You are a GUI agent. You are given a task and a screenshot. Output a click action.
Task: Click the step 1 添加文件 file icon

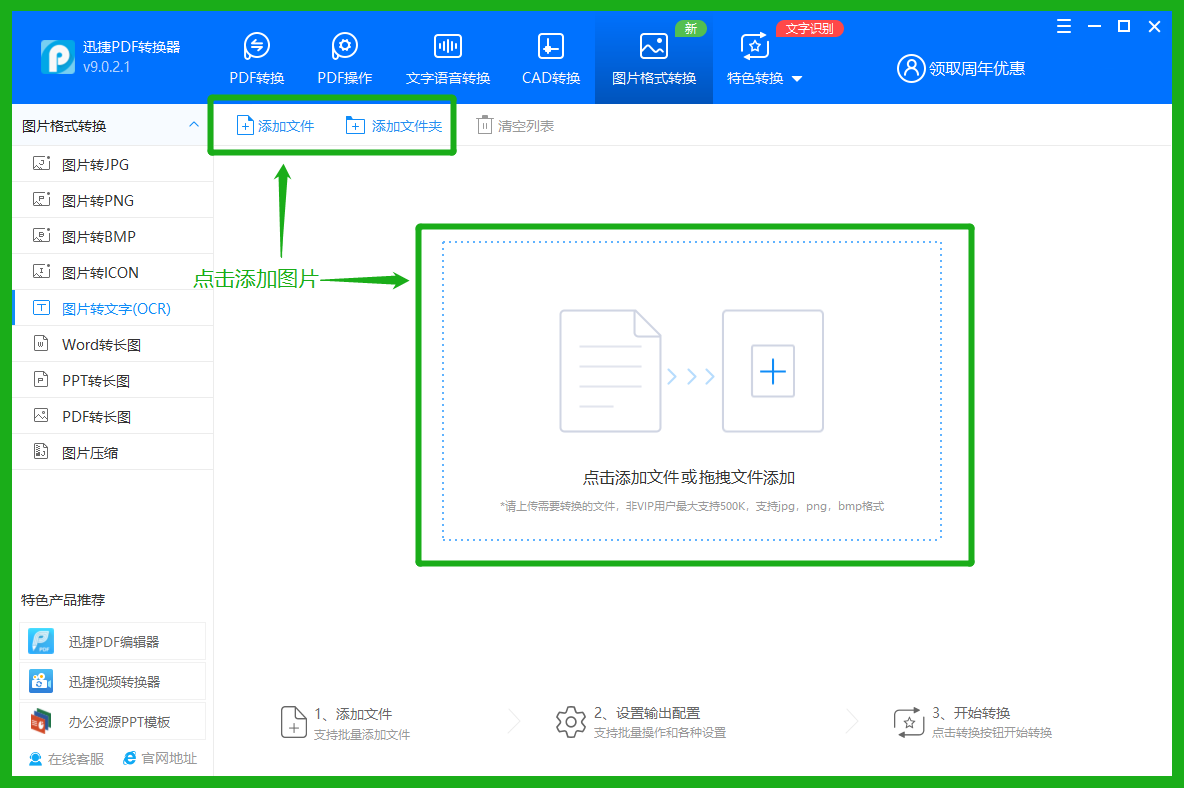(x=293, y=722)
